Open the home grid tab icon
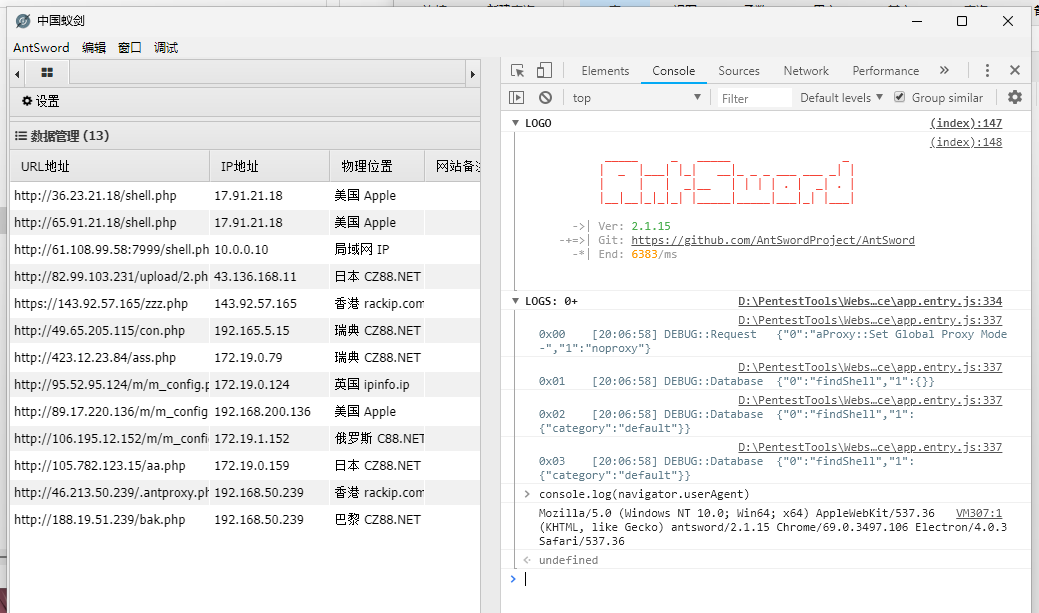Image resolution: width=1039 pixels, height=613 pixels. pos(47,73)
